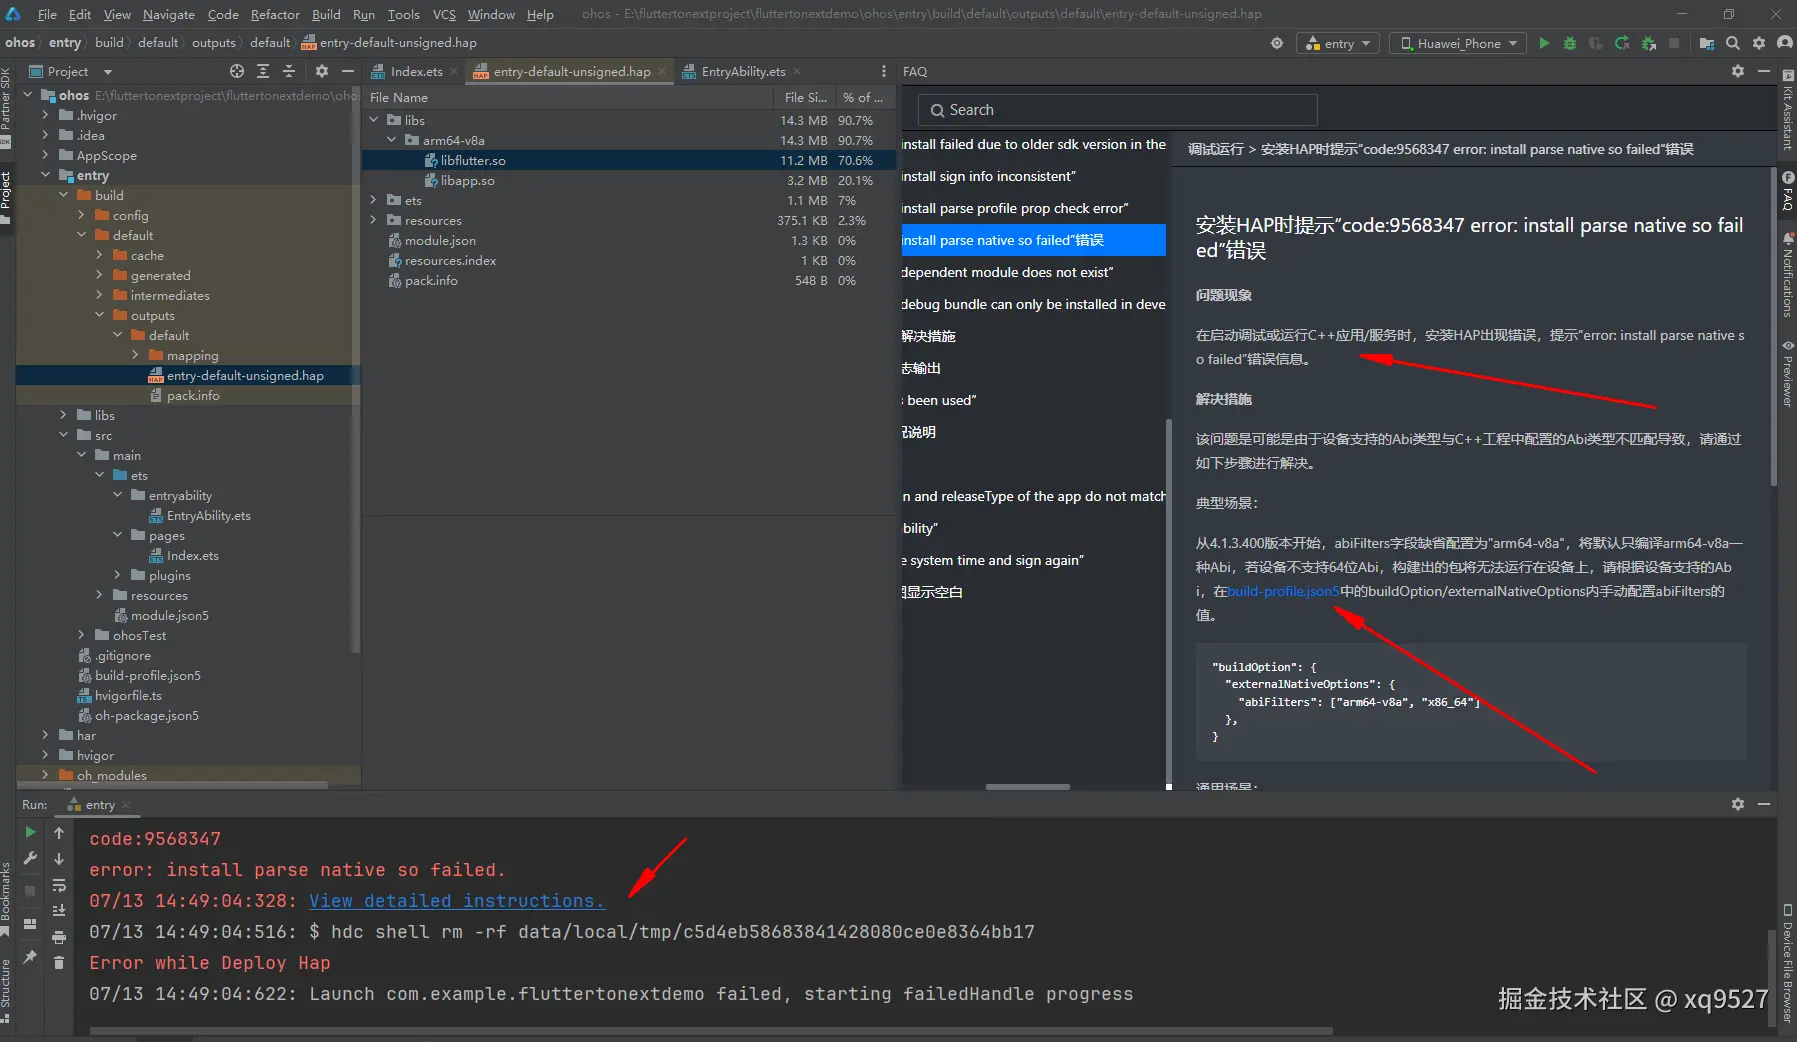Viewport: 1797px width, 1042px height.
Task: Open Project Structure folder icon
Action: tap(1707, 43)
